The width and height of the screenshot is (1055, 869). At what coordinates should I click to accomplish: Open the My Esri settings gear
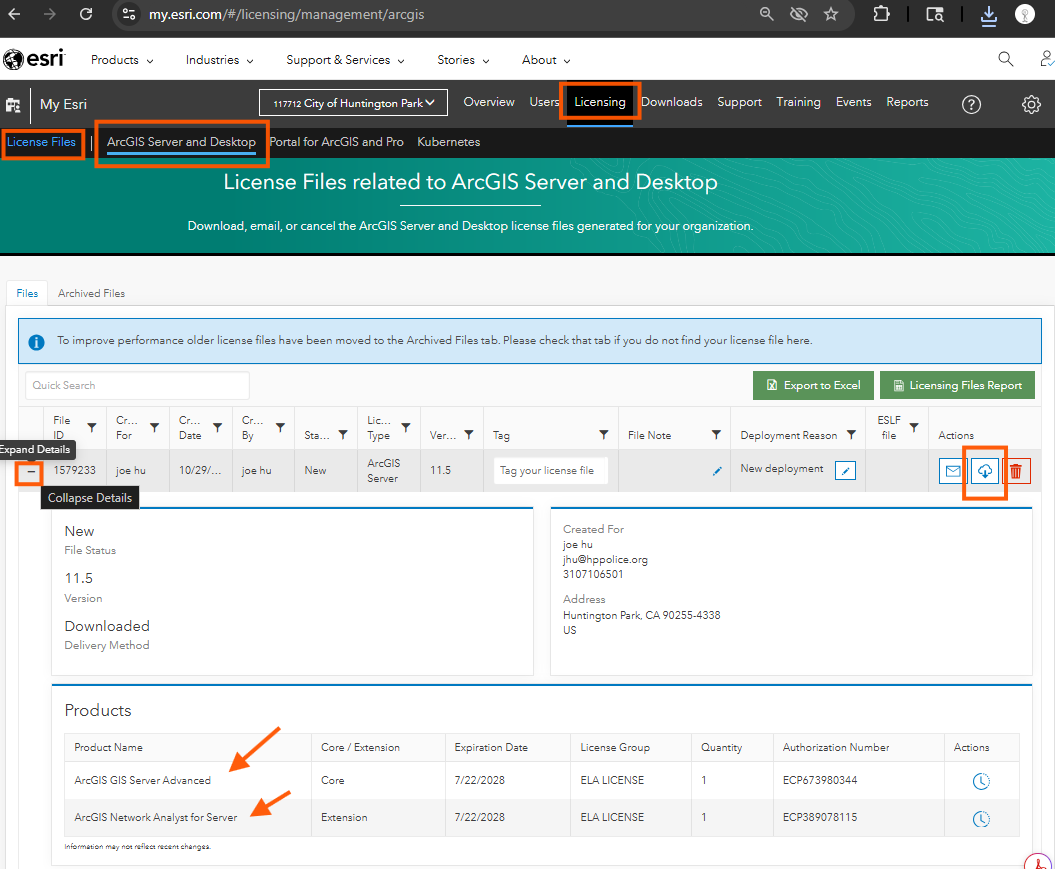click(1031, 104)
